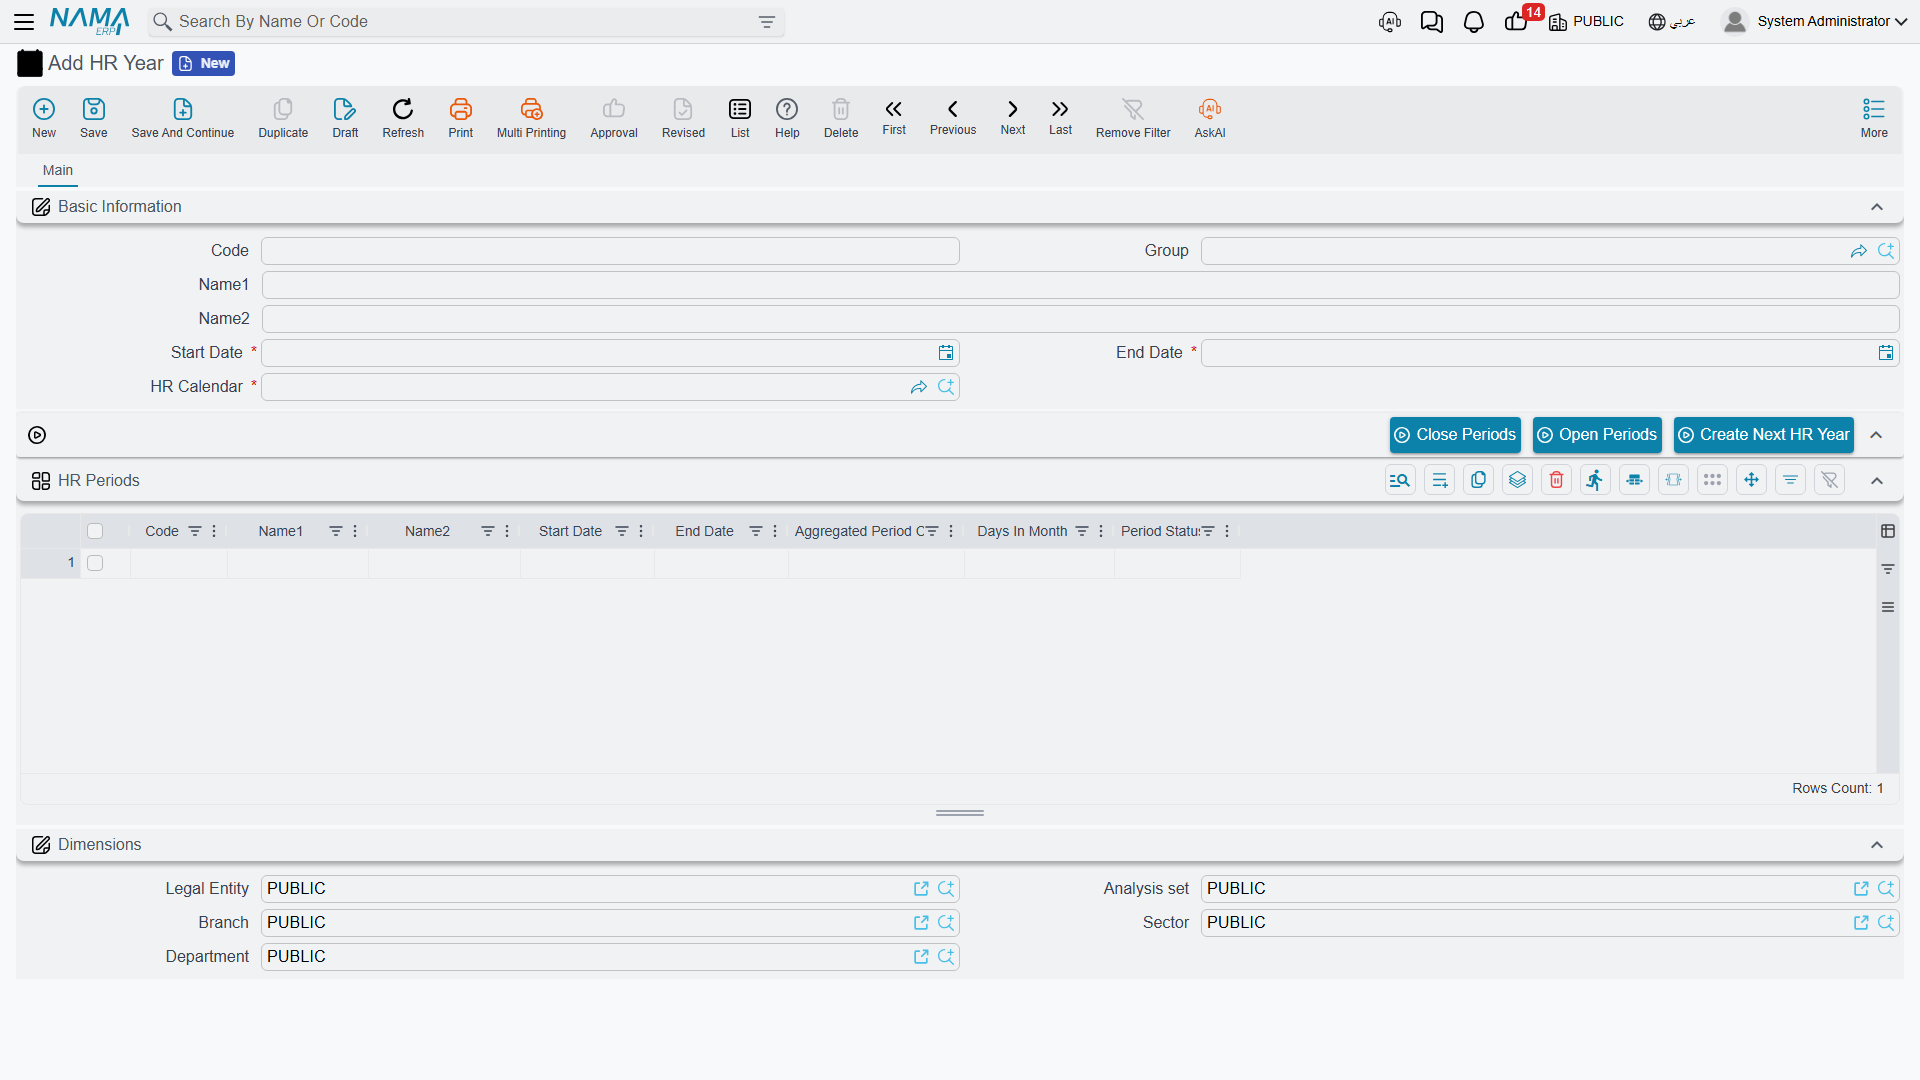Click the Open Periods button
The height and width of the screenshot is (1080, 1920).
click(1597, 435)
